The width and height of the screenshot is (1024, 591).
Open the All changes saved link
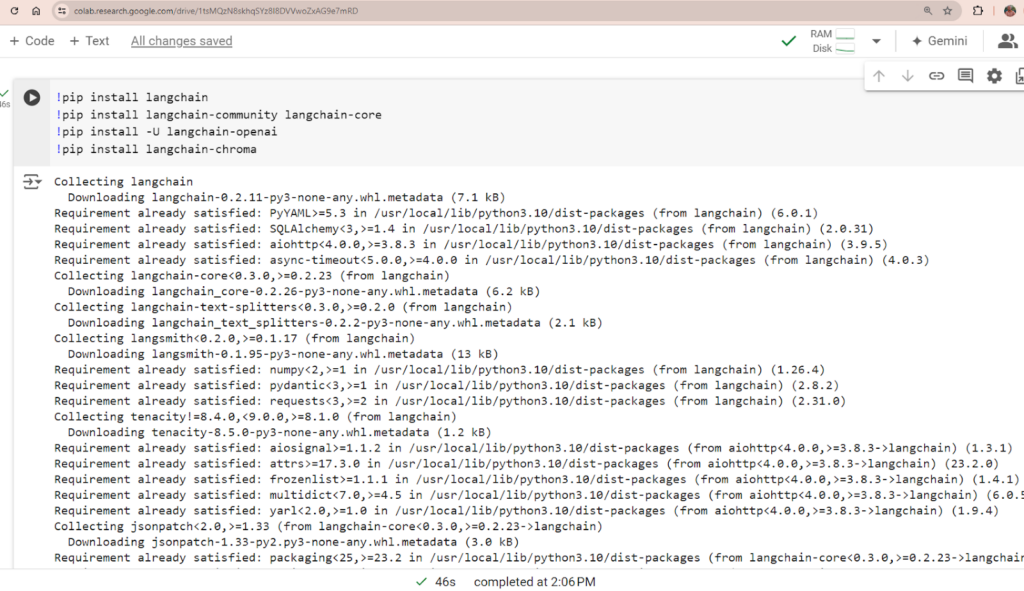click(182, 41)
